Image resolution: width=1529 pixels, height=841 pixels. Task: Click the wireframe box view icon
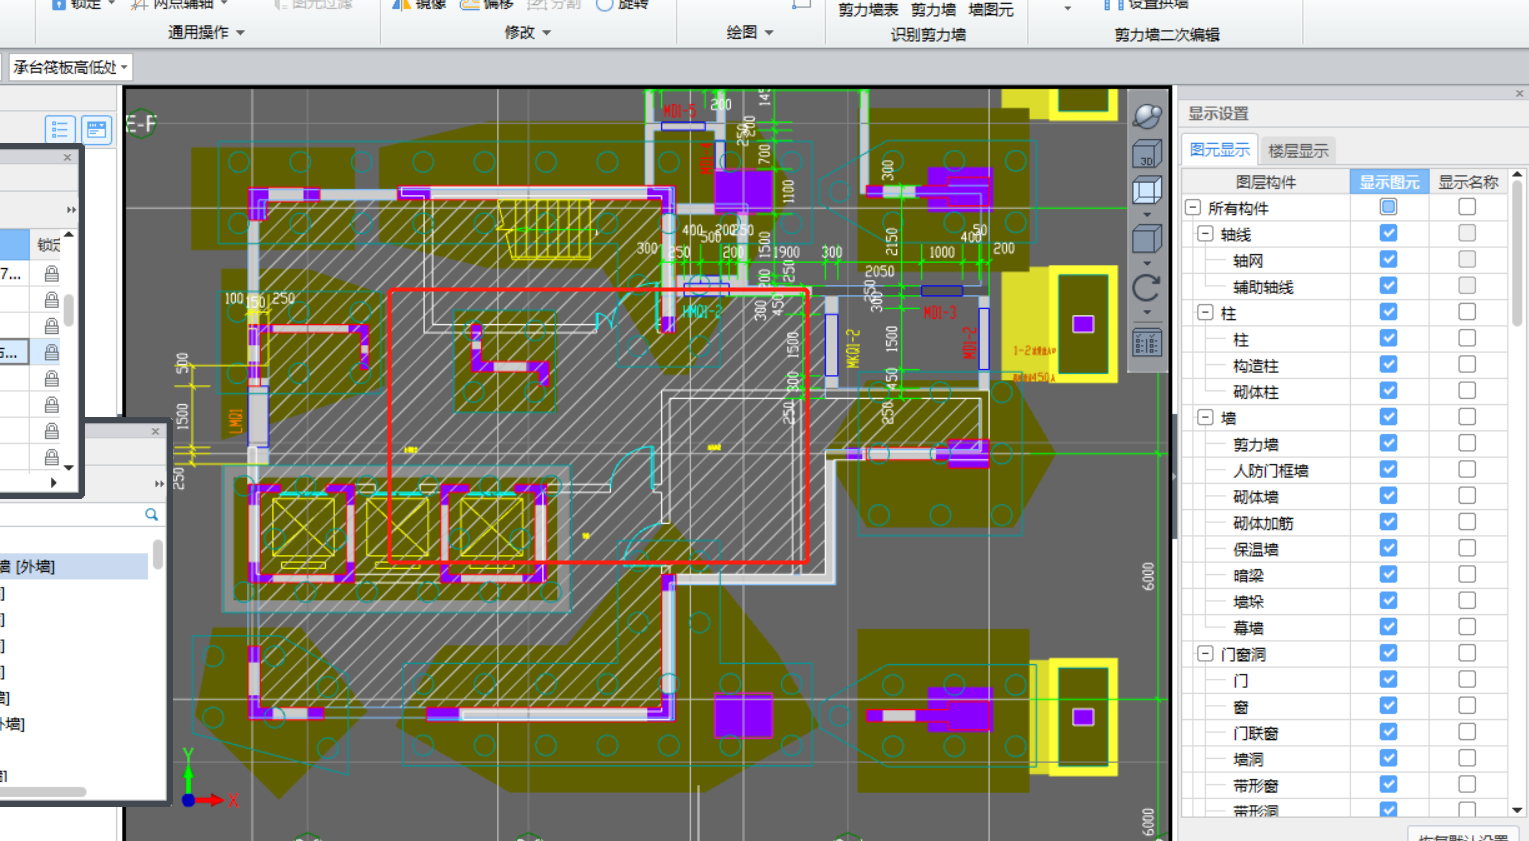coord(1147,191)
